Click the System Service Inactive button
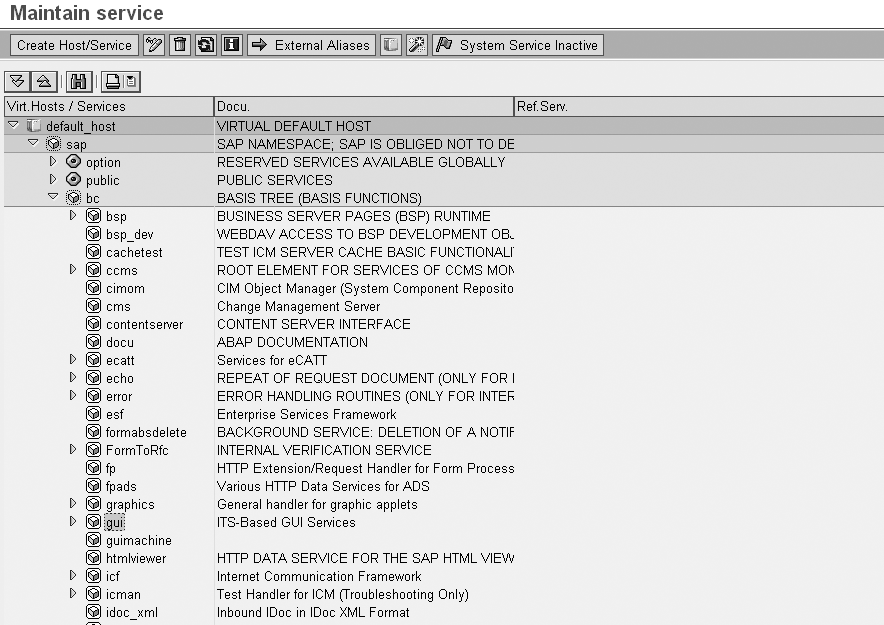The image size is (884, 625). tap(518, 45)
